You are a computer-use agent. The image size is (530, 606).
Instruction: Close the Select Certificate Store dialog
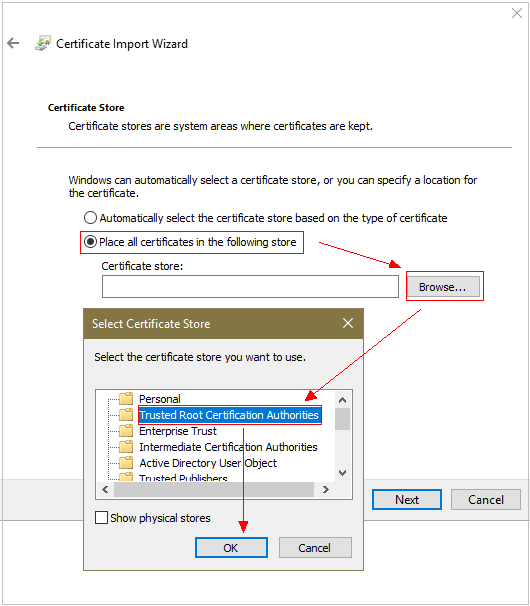click(348, 323)
